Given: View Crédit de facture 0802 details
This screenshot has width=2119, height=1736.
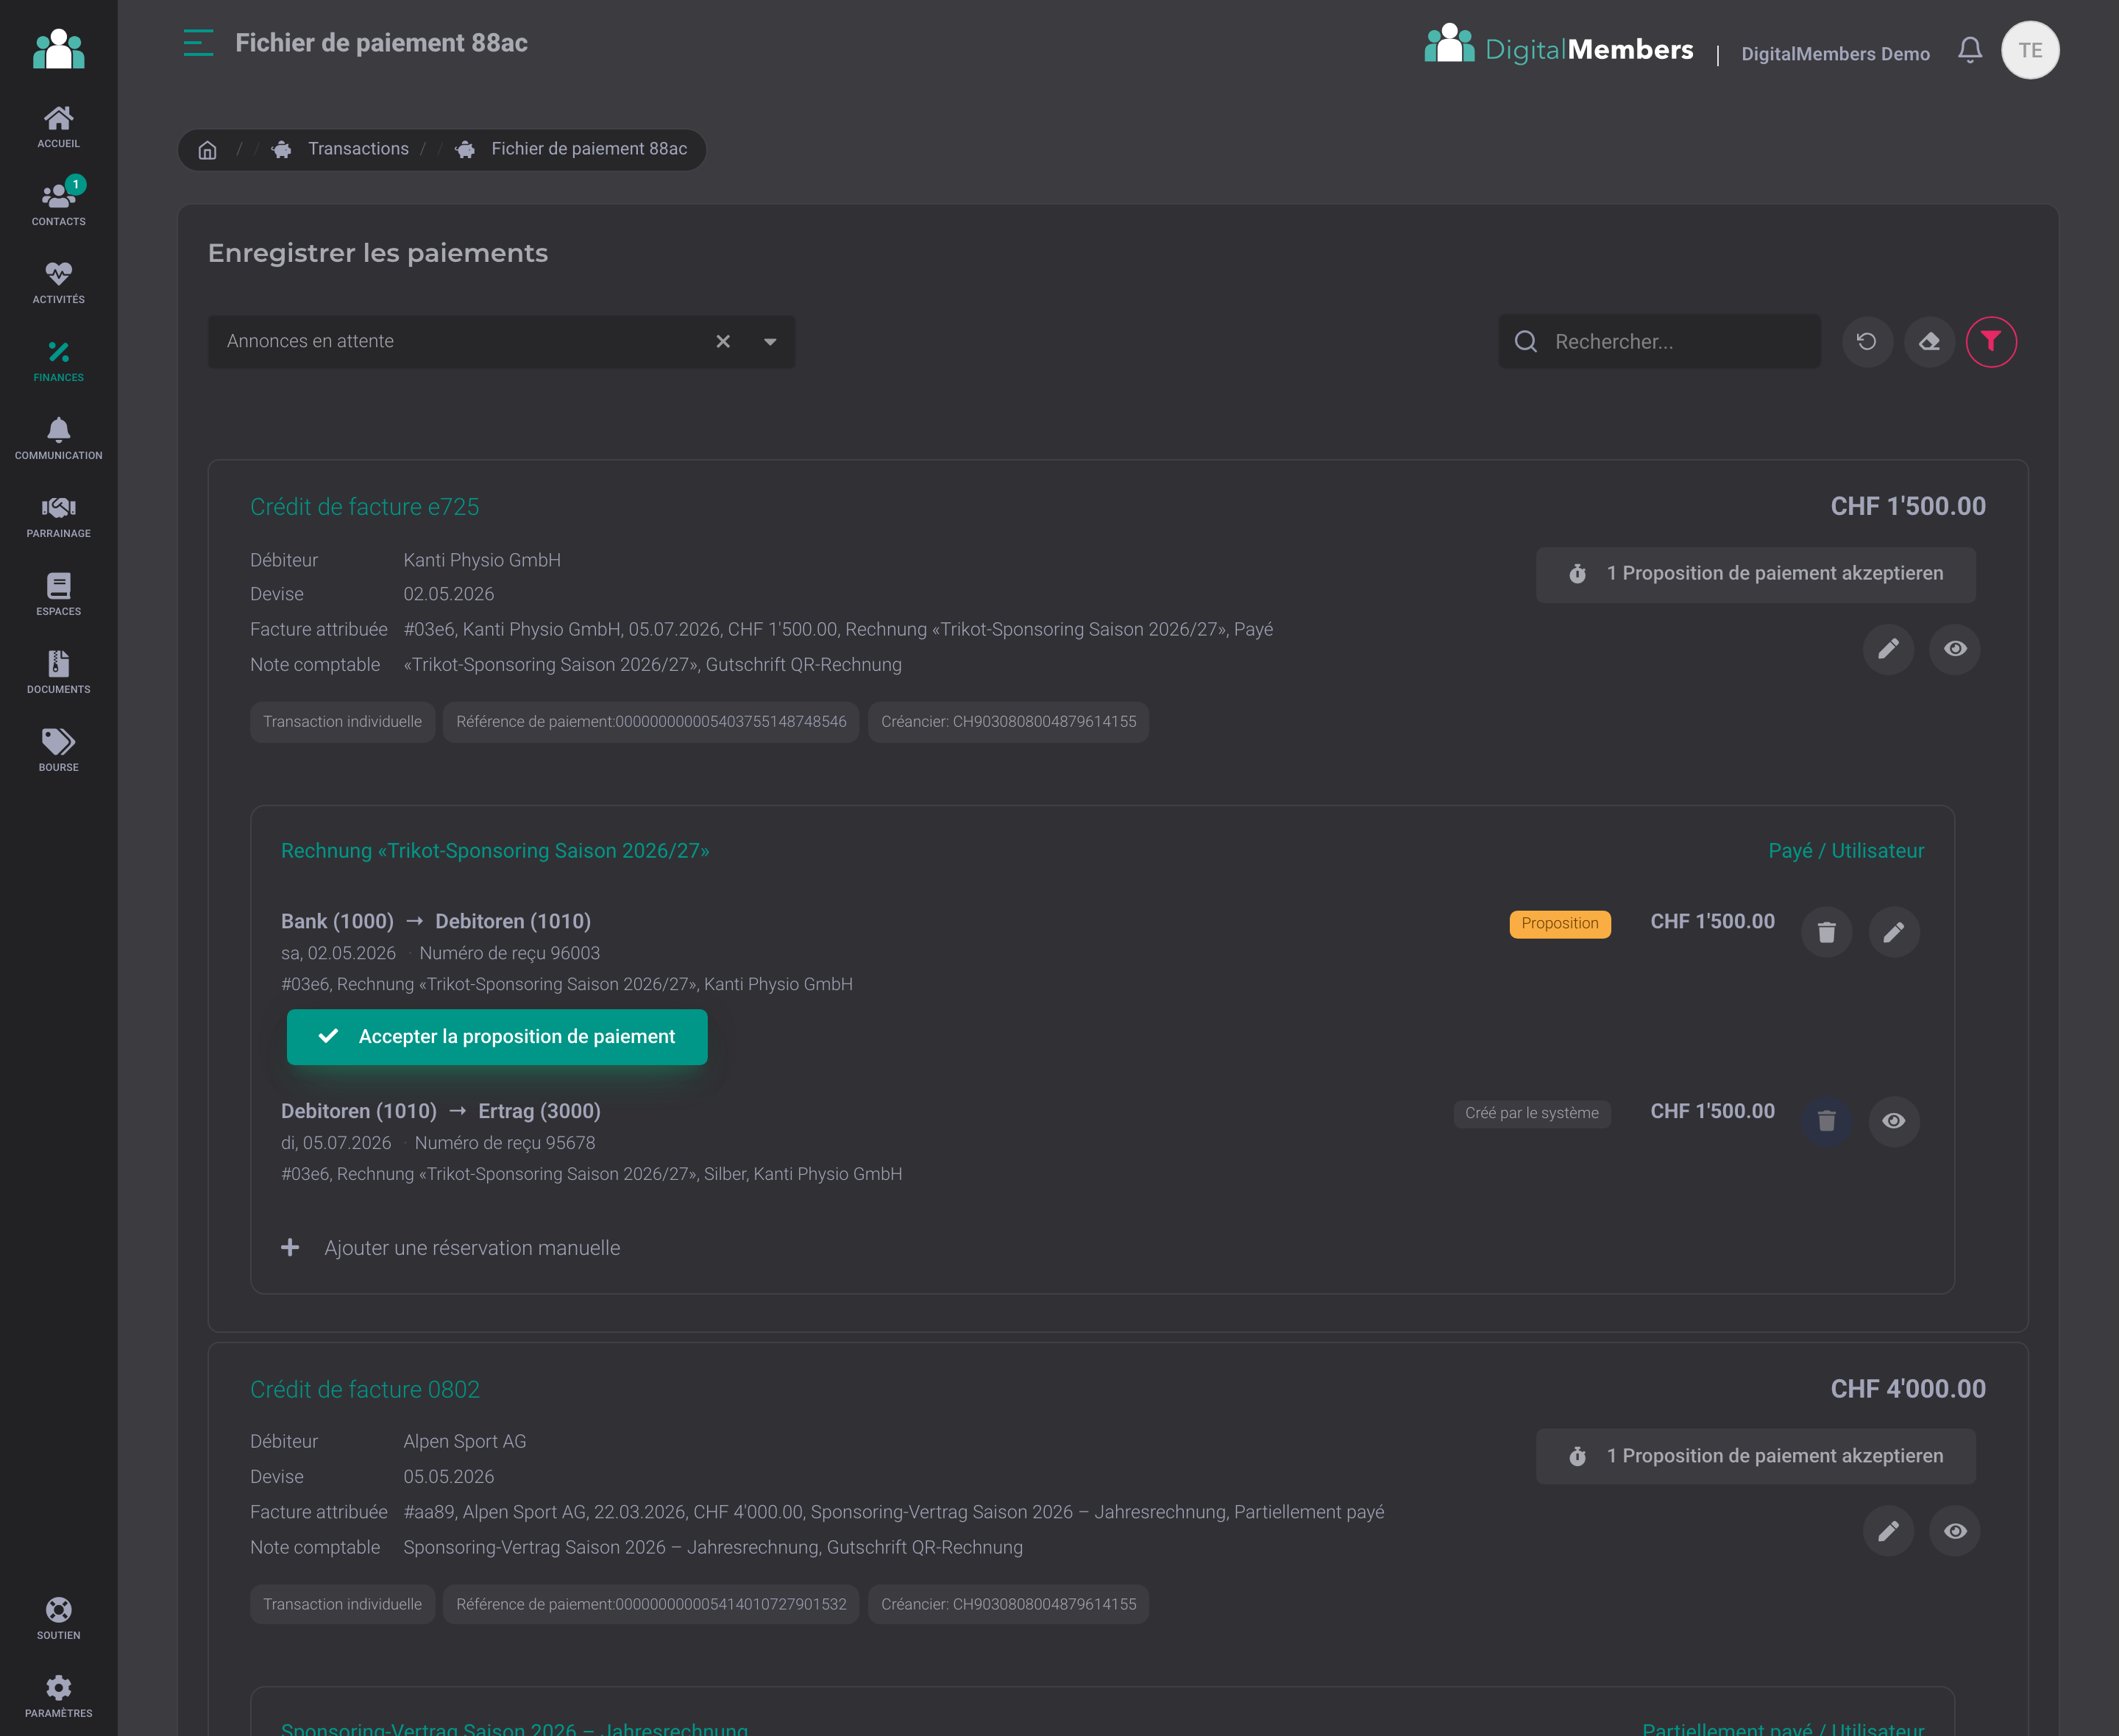Looking at the screenshot, I should (1954, 1531).
